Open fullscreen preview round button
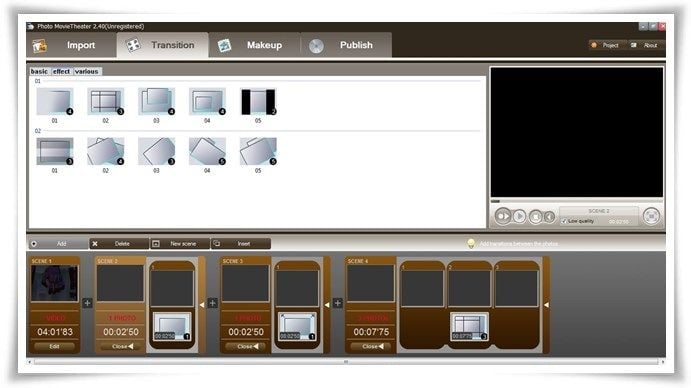 (x=651, y=216)
